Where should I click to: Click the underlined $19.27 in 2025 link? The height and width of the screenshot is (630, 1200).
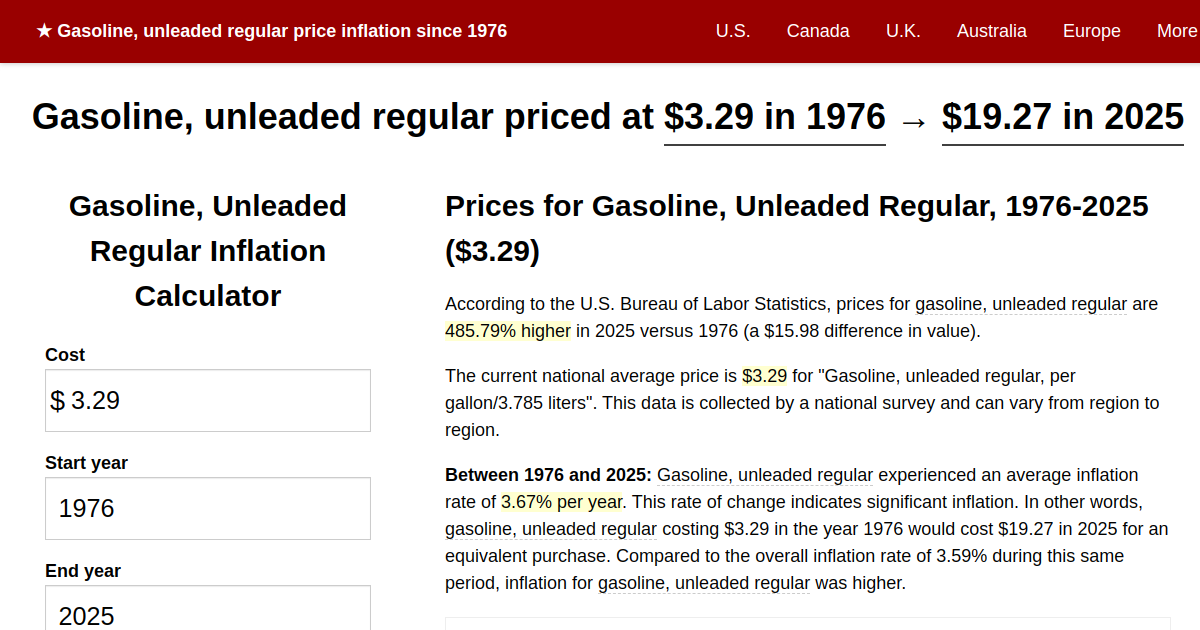(x=1062, y=117)
